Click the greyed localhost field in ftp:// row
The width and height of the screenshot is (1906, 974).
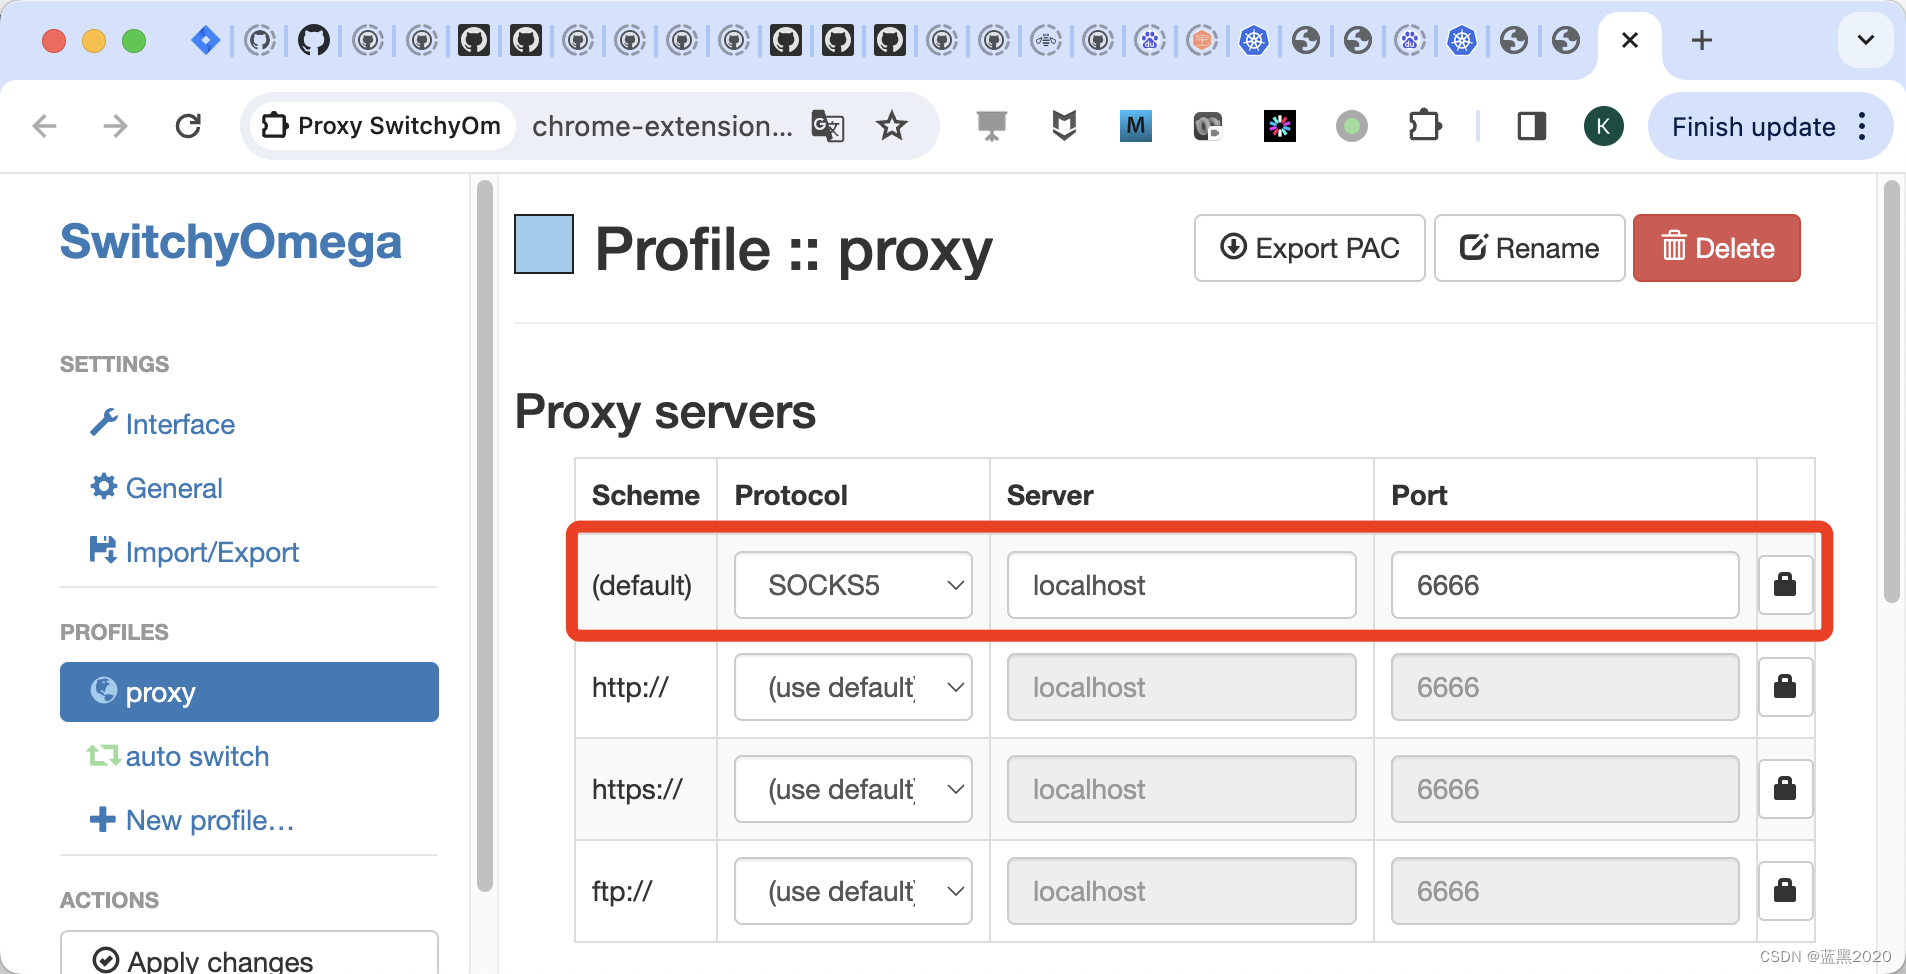[1181, 891]
